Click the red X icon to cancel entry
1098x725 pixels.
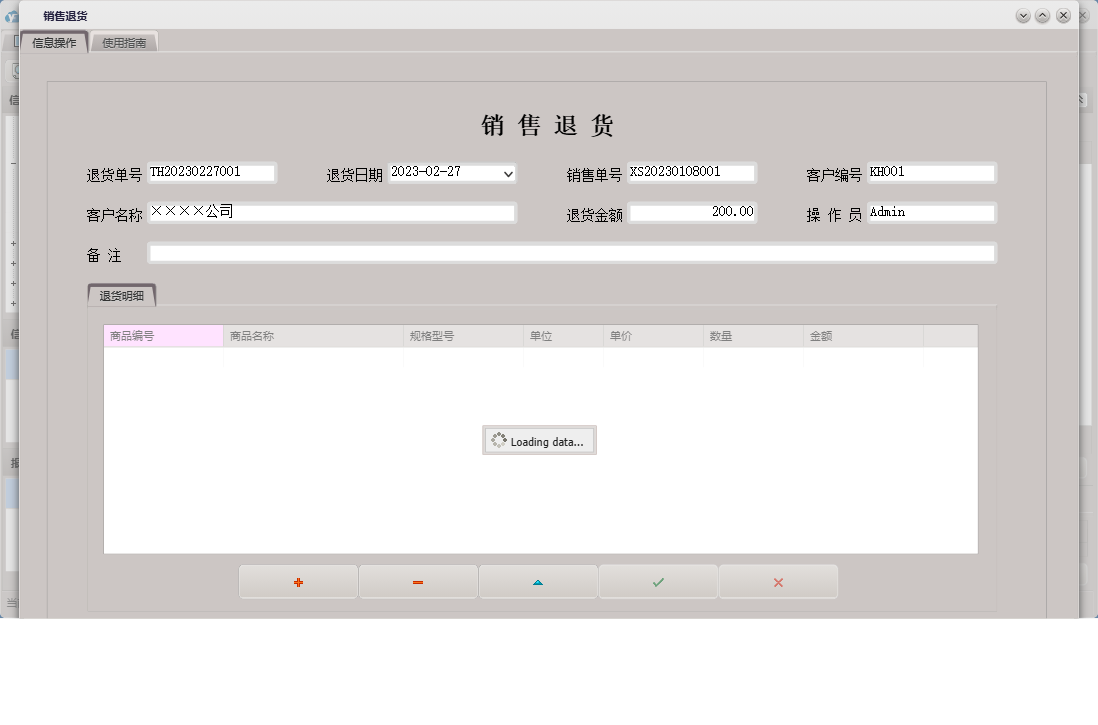pyautogui.click(x=778, y=581)
